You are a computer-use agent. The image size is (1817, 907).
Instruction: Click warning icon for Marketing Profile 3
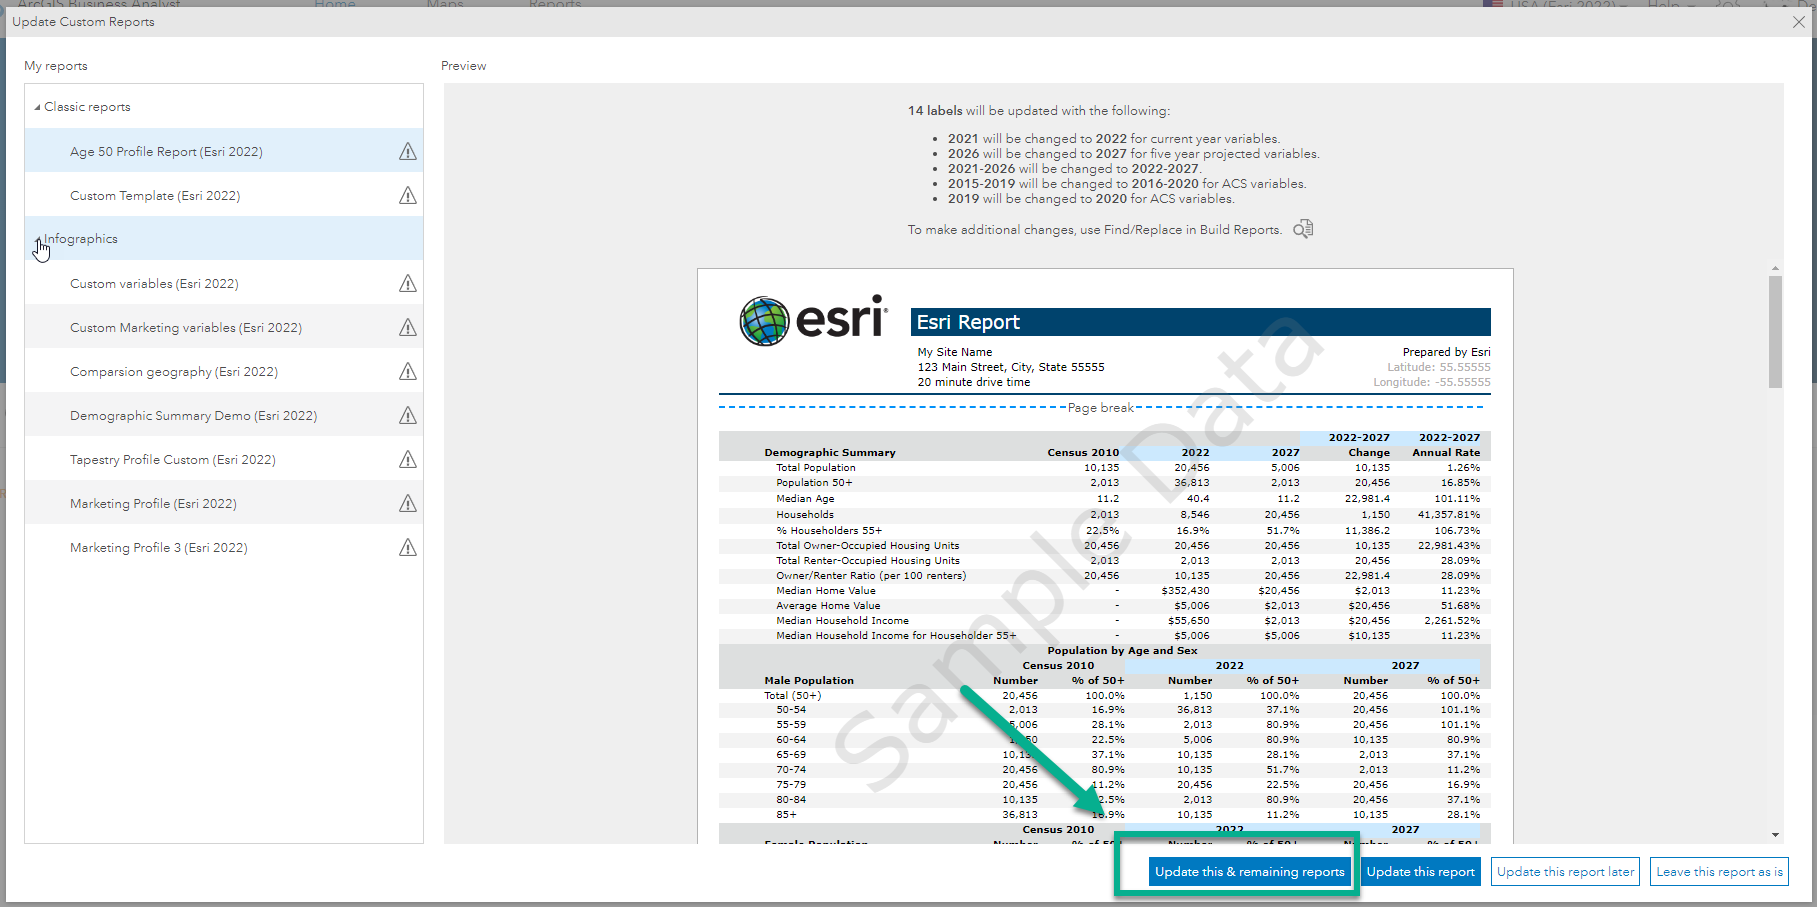408,548
